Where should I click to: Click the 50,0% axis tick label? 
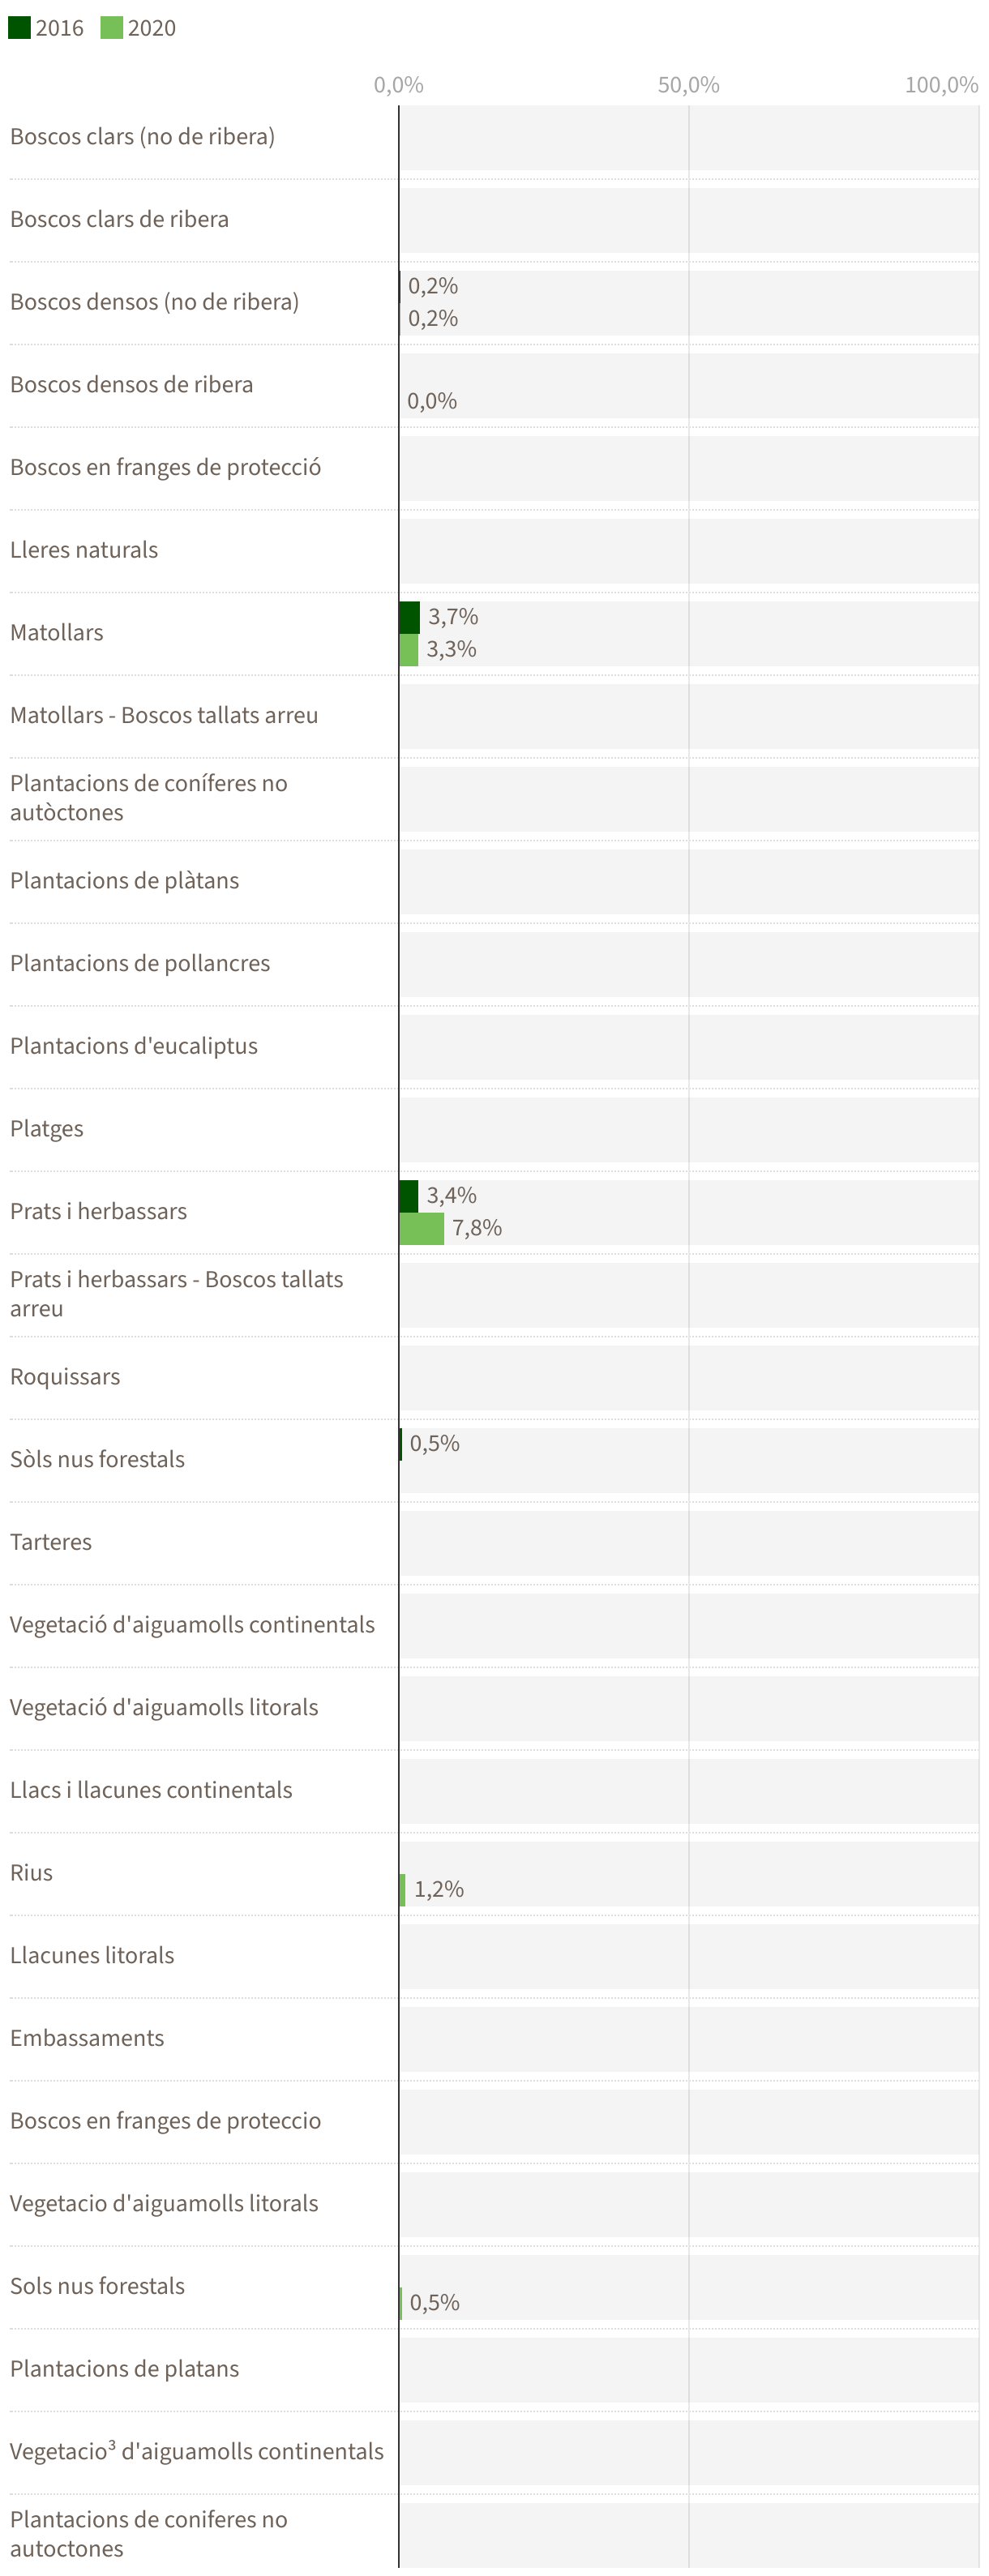[688, 85]
